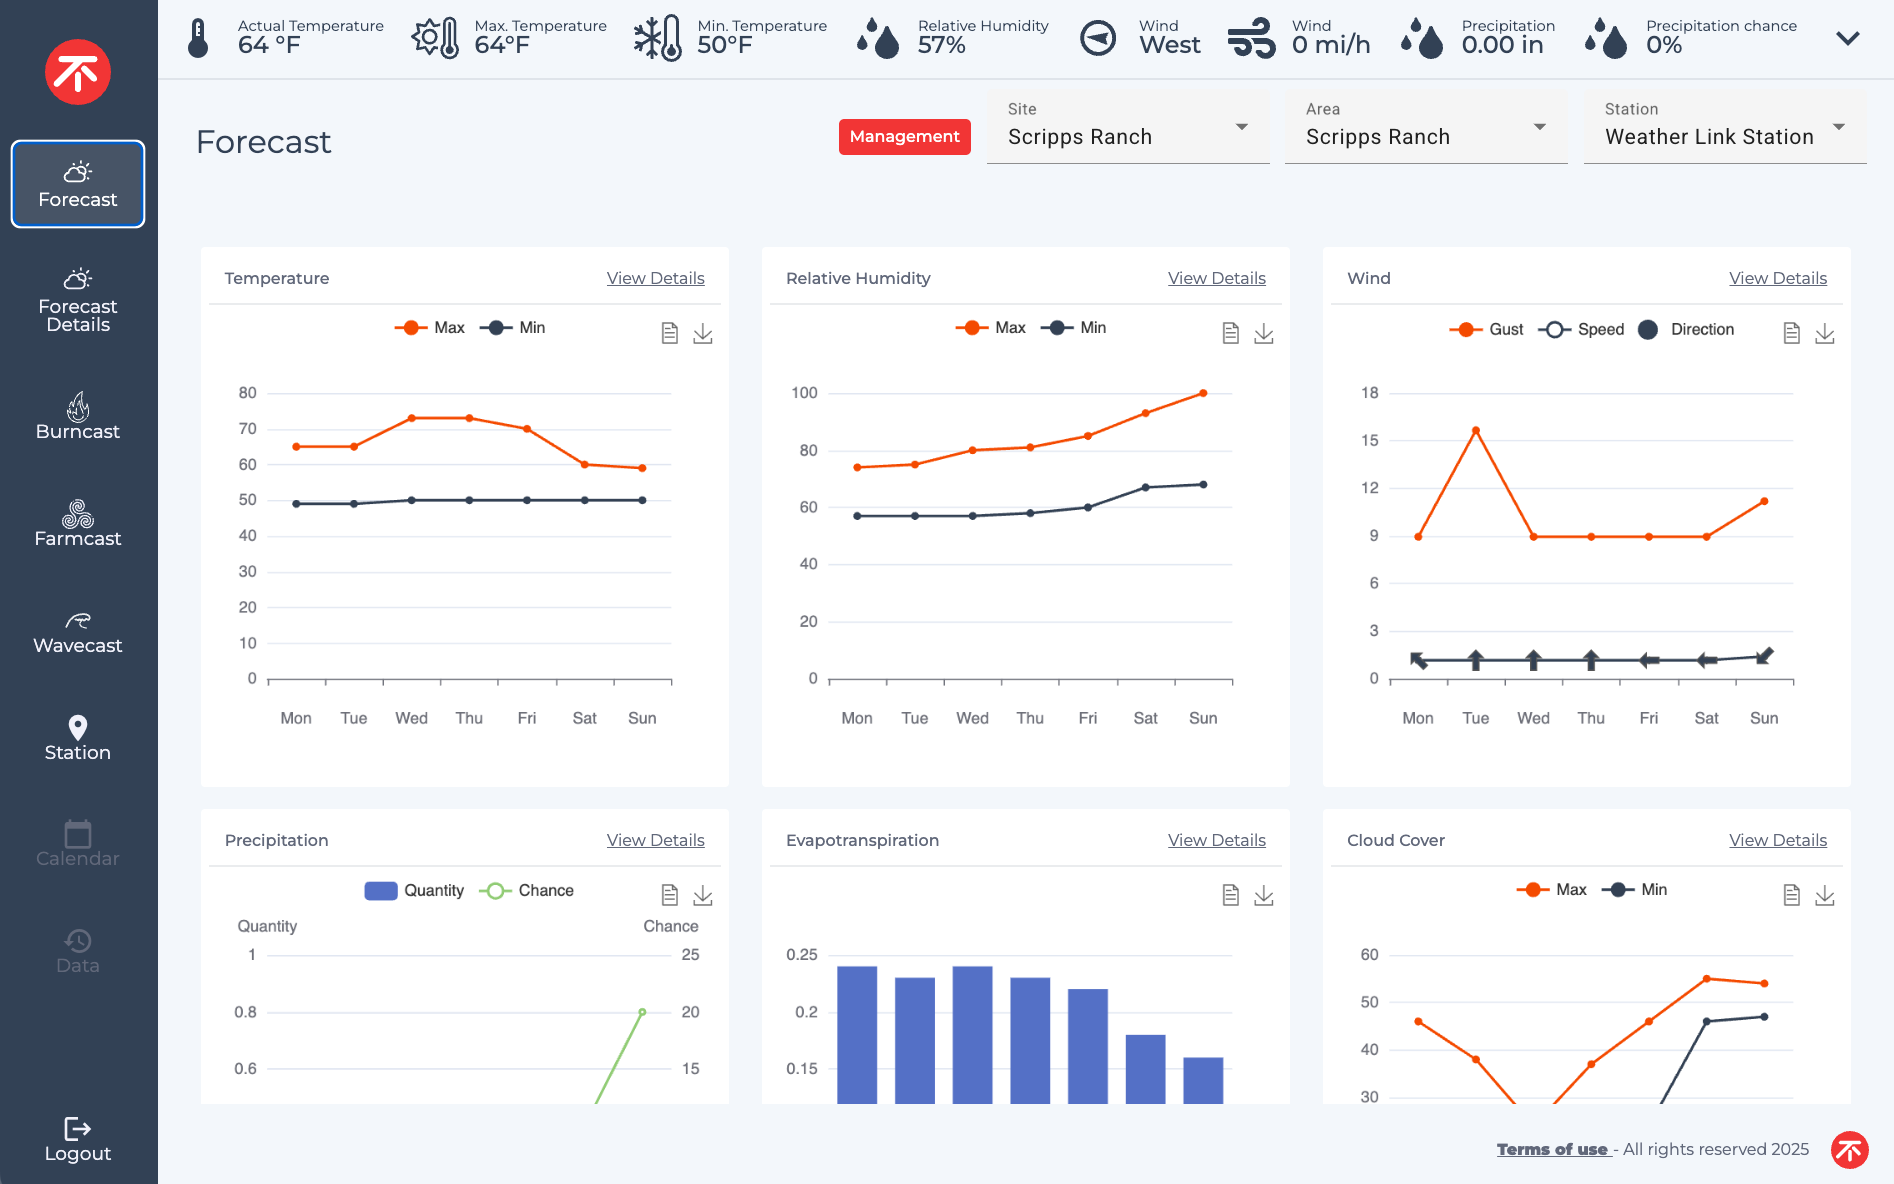Show Wind chart data view icon
This screenshot has width=1894, height=1184.
pos(1792,333)
